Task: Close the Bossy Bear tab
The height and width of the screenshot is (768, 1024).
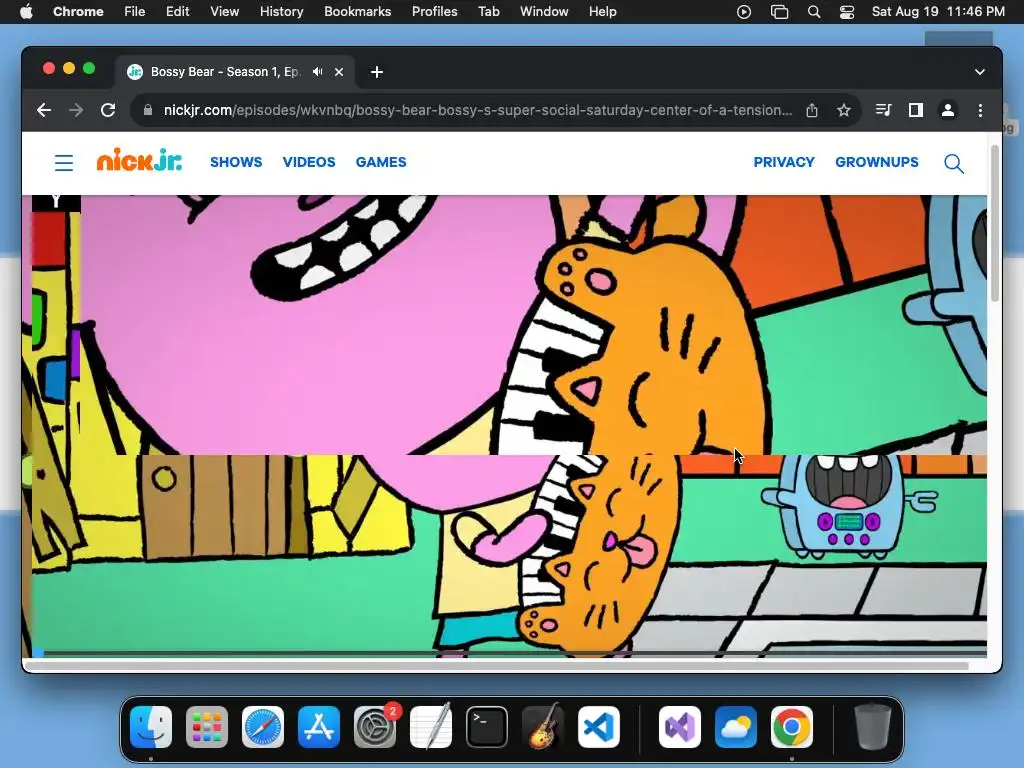Action: (x=339, y=72)
